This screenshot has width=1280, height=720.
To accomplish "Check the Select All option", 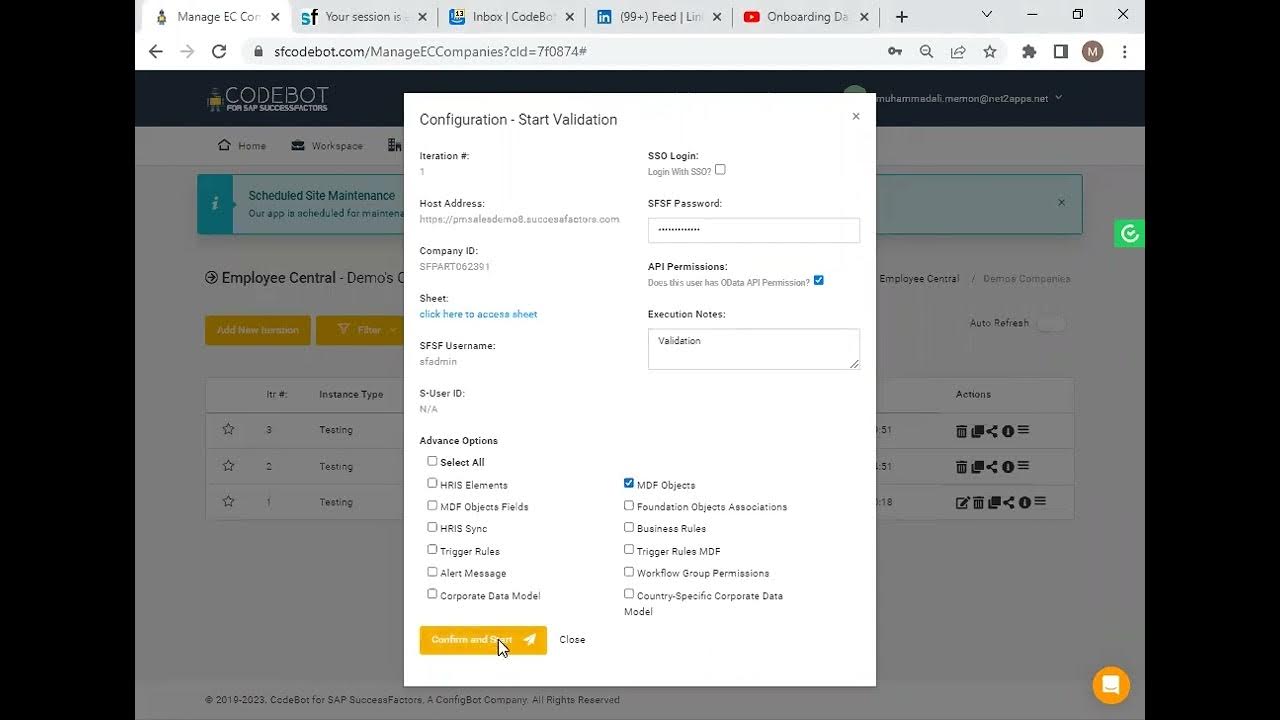I will click(x=432, y=461).
